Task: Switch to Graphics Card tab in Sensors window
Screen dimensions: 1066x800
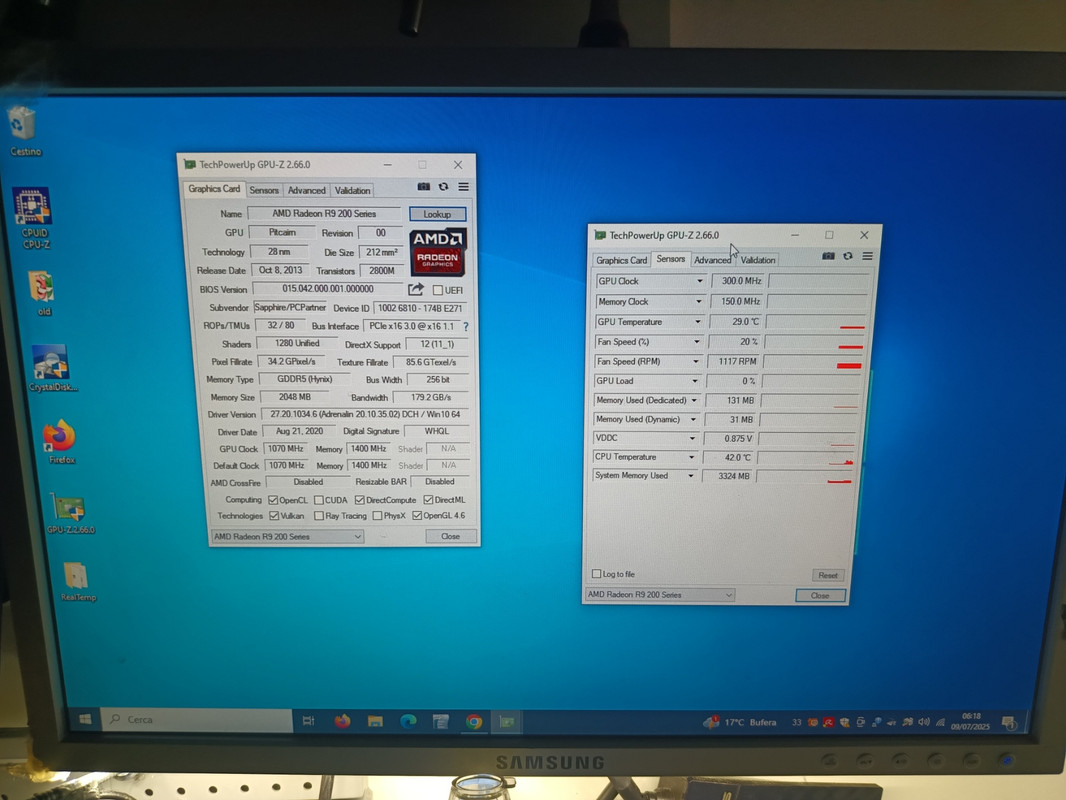Action: (621, 260)
